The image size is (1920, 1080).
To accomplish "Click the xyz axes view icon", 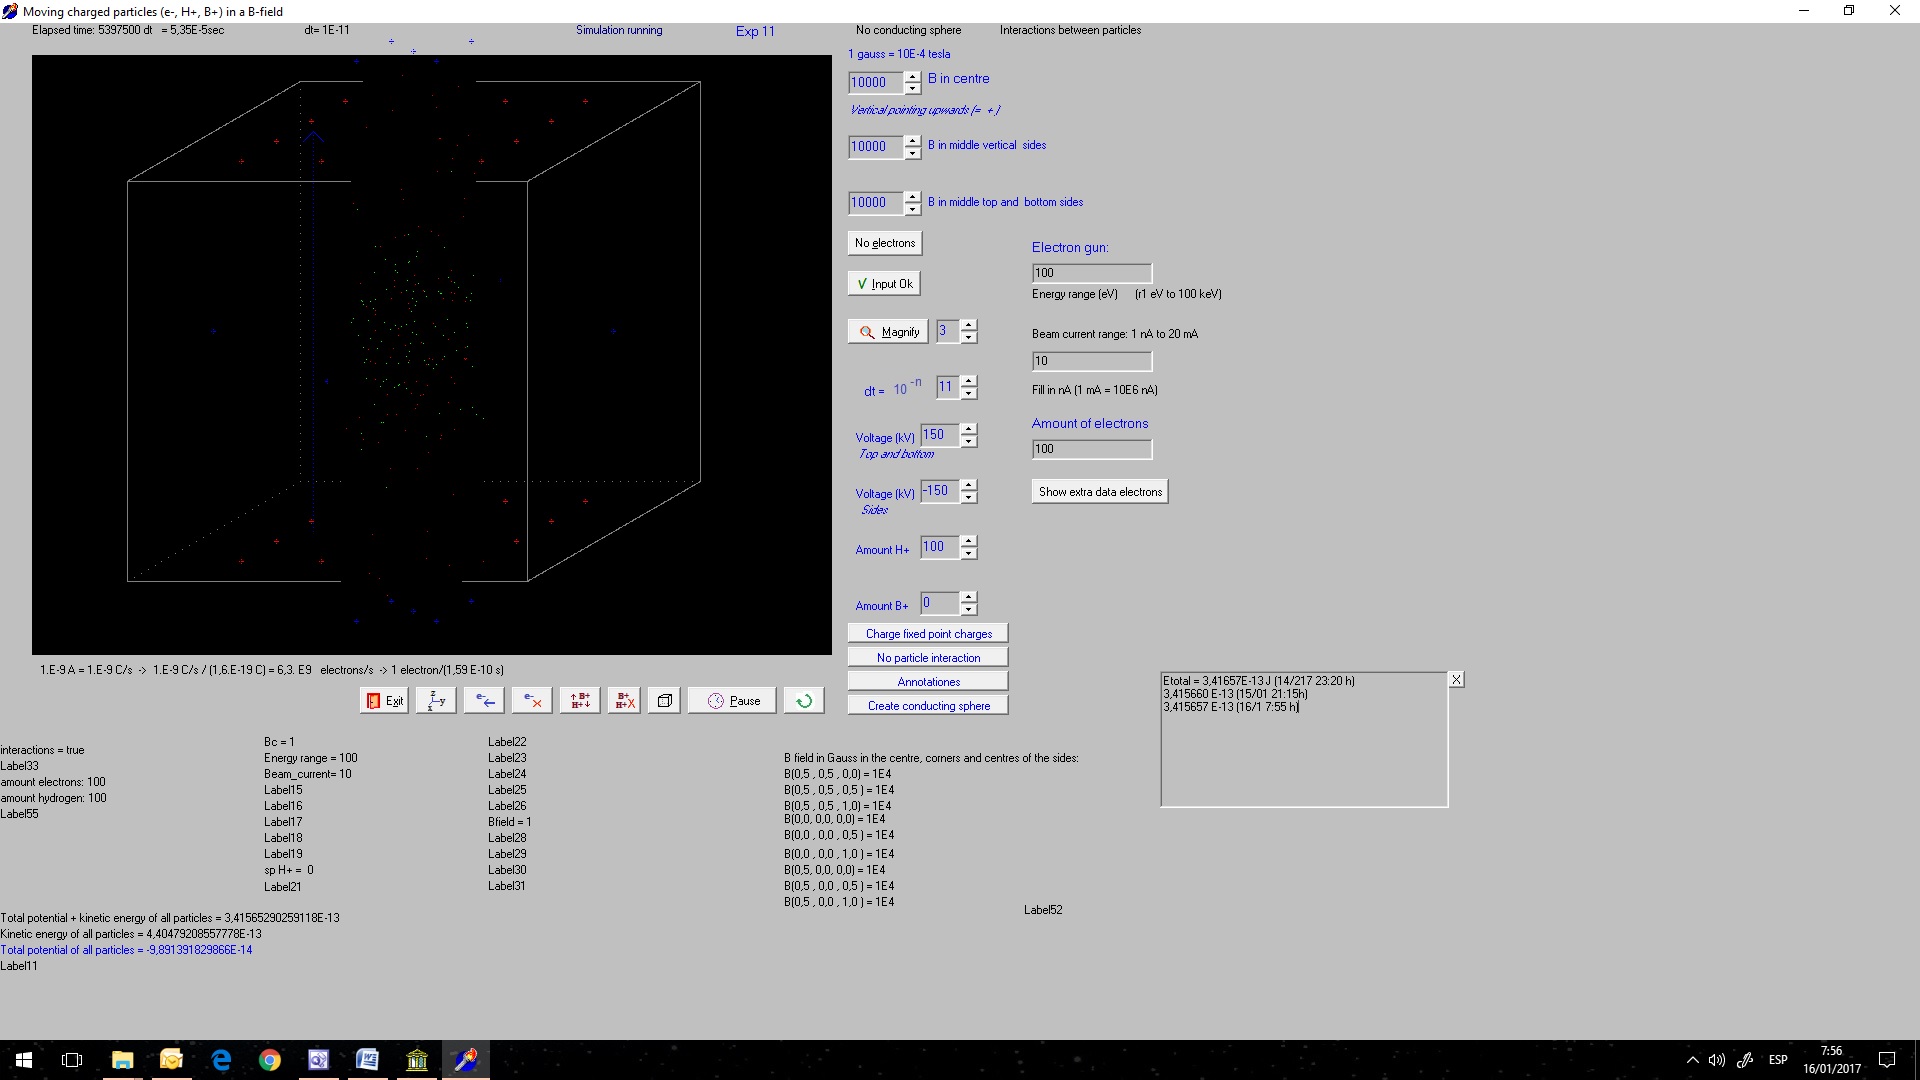I will (436, 701).
